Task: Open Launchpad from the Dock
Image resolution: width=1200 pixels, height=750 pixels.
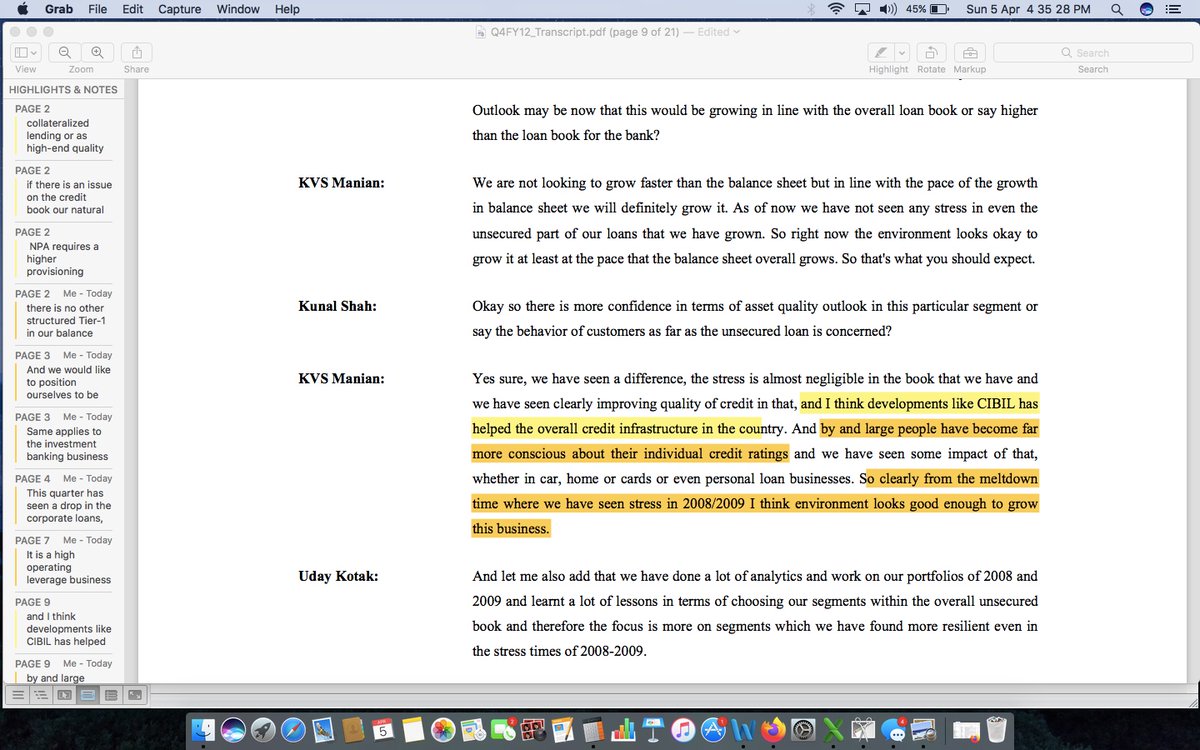Action: click(263, 729)
